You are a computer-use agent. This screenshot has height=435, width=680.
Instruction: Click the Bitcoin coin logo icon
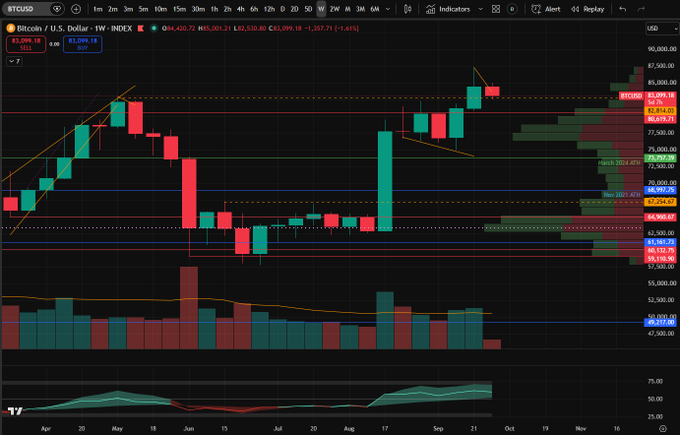10,28
